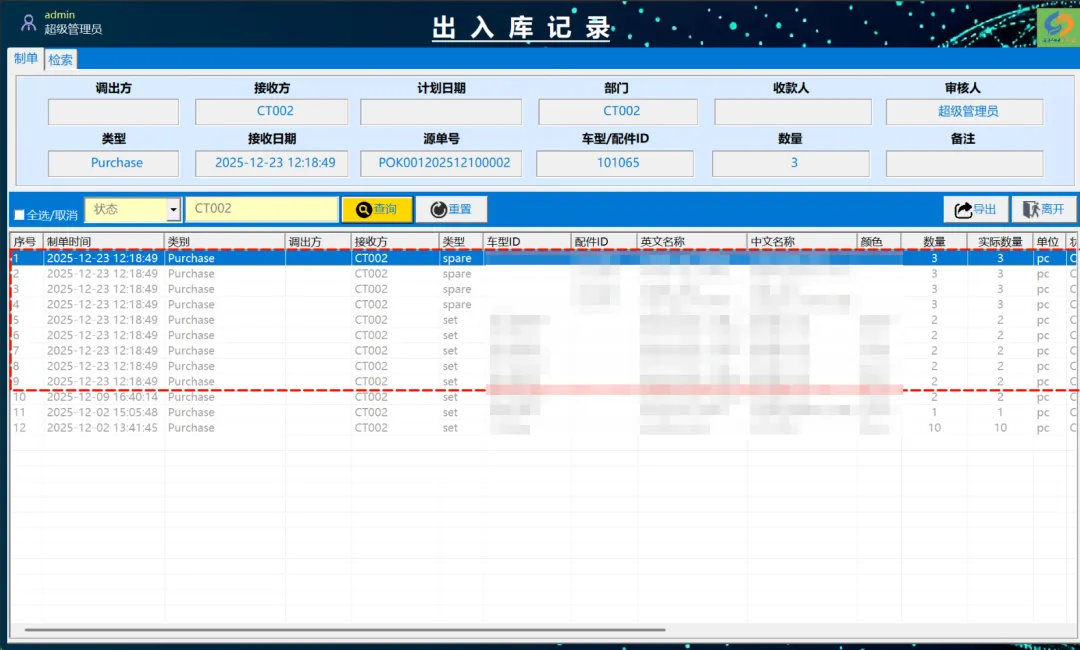Click the 离开 leave button label
This screenshot has width=1080, height=650.
1052,209
